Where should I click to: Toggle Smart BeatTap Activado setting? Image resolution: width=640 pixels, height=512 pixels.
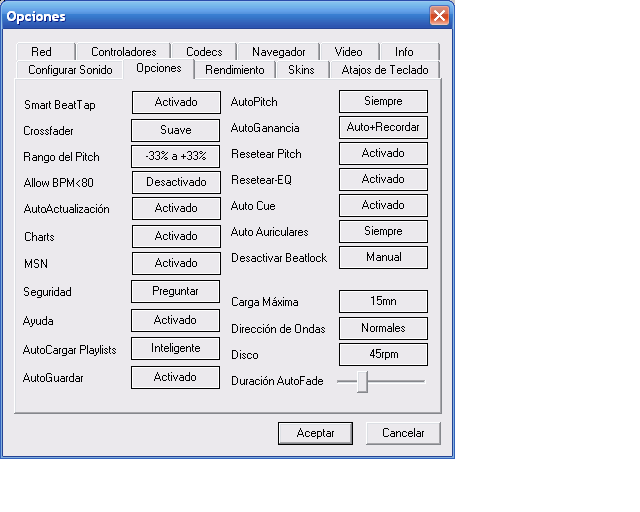pos(176,102)
